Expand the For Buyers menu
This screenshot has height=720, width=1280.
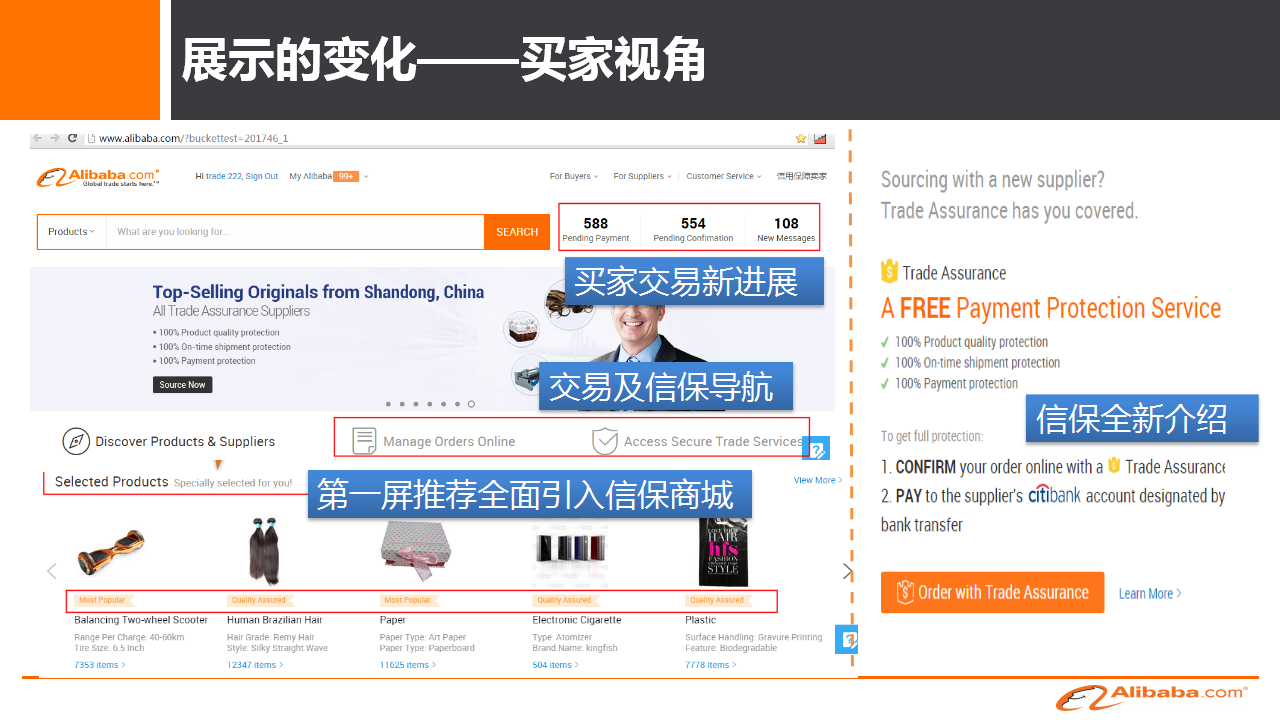click(574, 176)
